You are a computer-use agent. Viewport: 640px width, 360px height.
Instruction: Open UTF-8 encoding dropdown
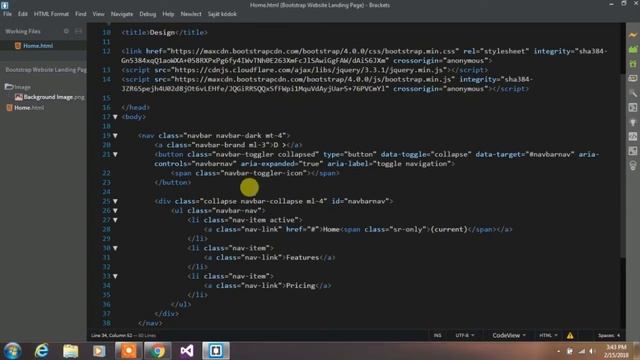click(x=465, y=336)
